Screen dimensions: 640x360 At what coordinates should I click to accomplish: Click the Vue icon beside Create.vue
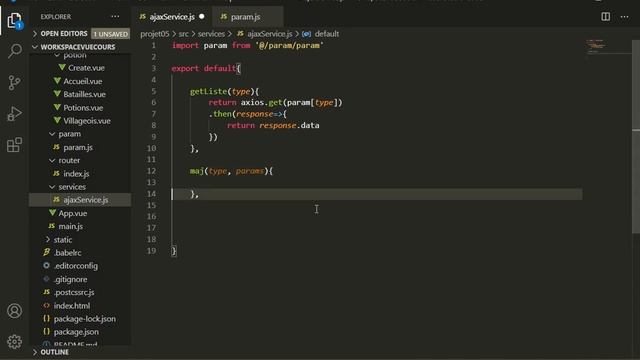pyautogui.click(x=62, y=67)
